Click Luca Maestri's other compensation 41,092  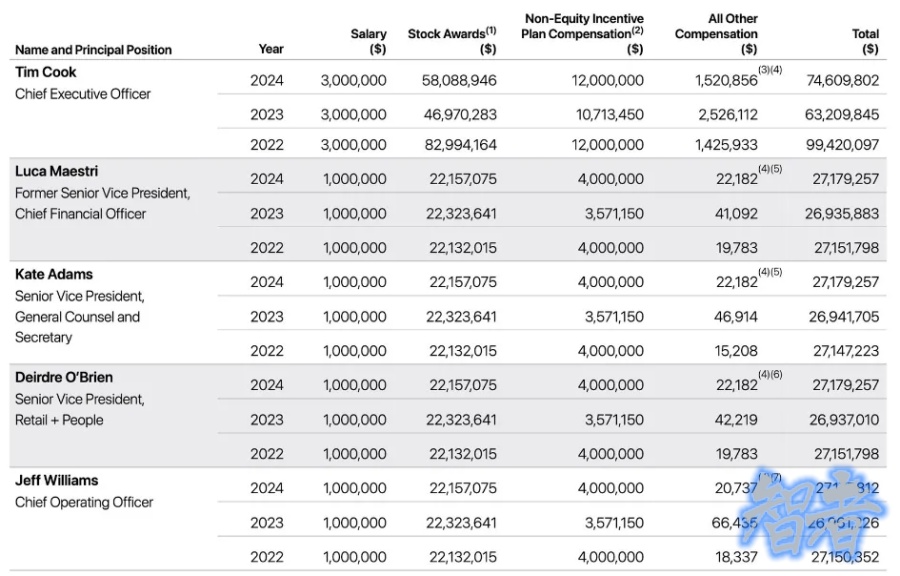(x=735, y=213)
